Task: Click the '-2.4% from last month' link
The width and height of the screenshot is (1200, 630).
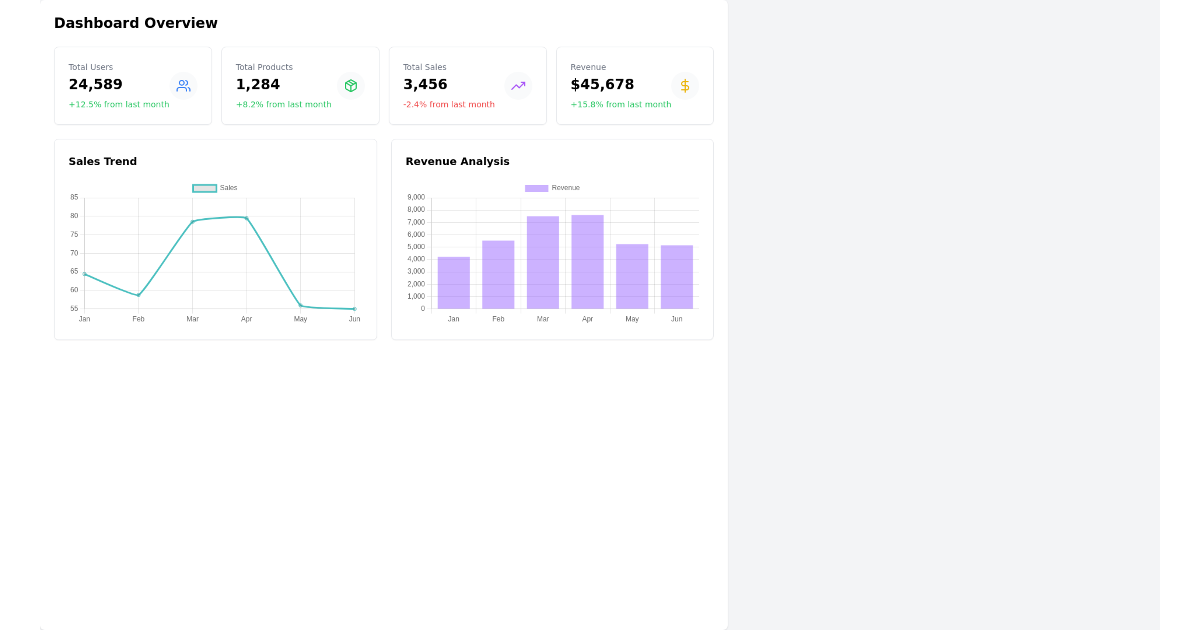Action: (447, 104)
